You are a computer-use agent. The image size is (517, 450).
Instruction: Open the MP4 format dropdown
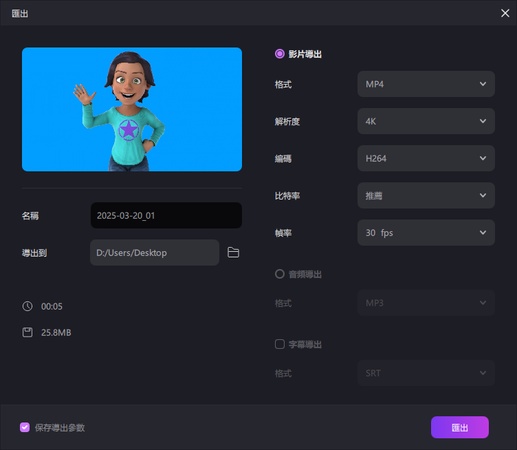tap(426, 84)
